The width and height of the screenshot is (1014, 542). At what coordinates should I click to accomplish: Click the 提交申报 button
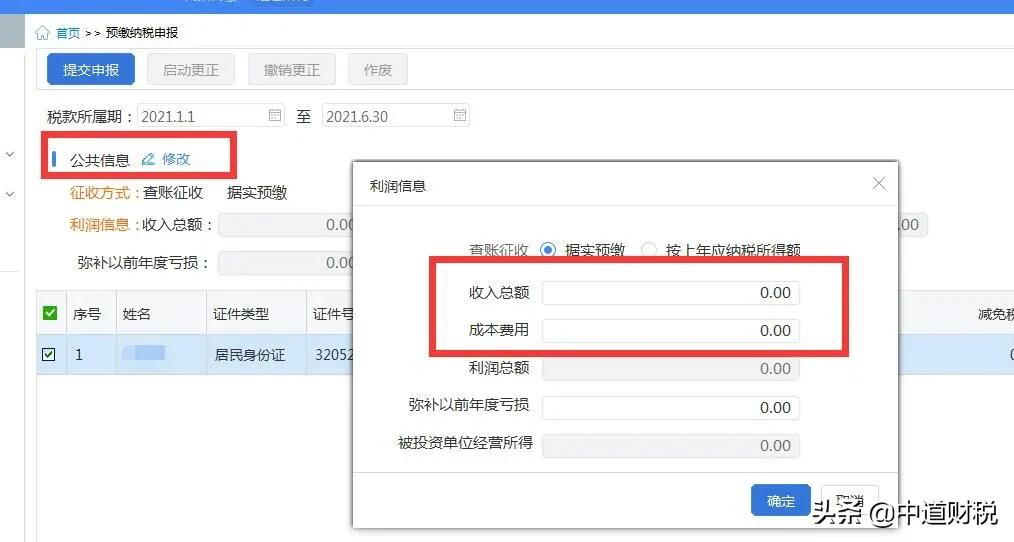pyautogui.click(x=91, y=70)
